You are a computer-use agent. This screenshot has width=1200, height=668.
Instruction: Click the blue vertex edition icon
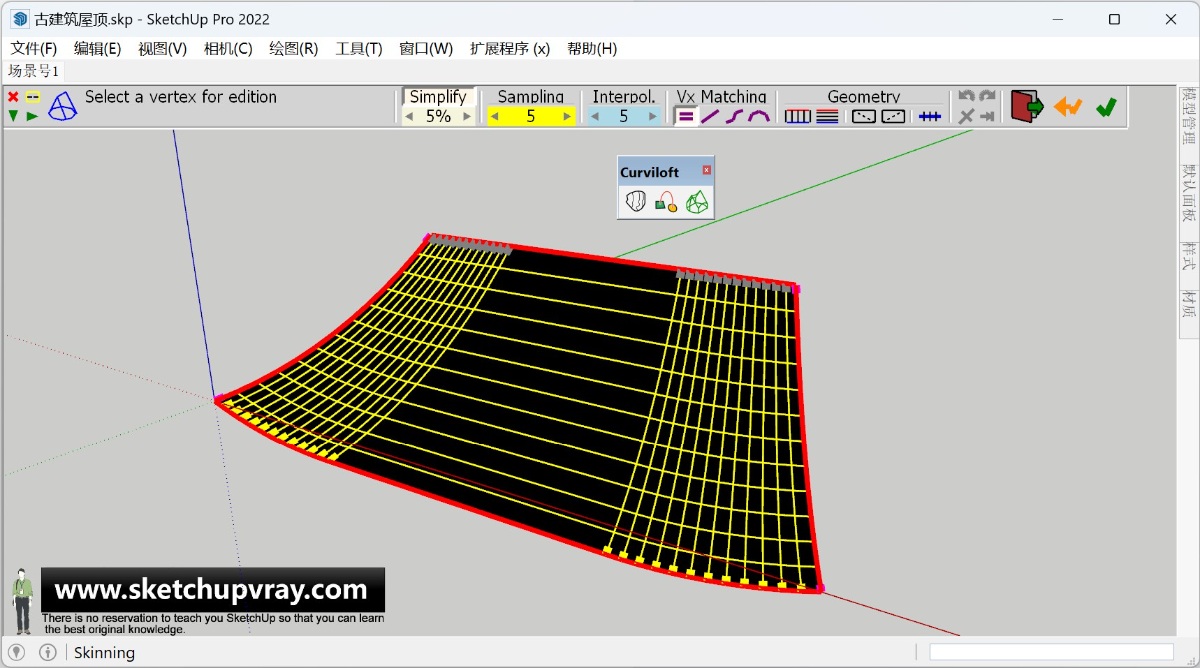[x=62, y=106]
